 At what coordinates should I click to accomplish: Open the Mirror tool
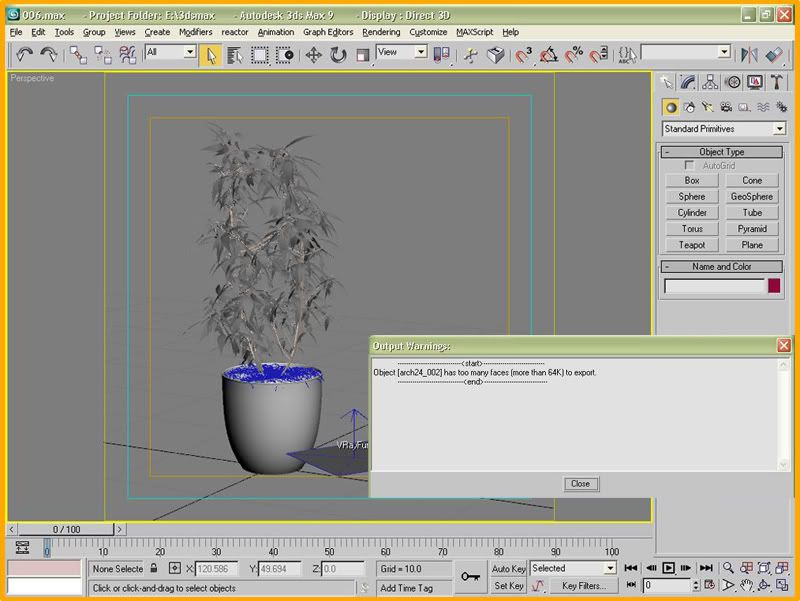click(x=749, y=55)
